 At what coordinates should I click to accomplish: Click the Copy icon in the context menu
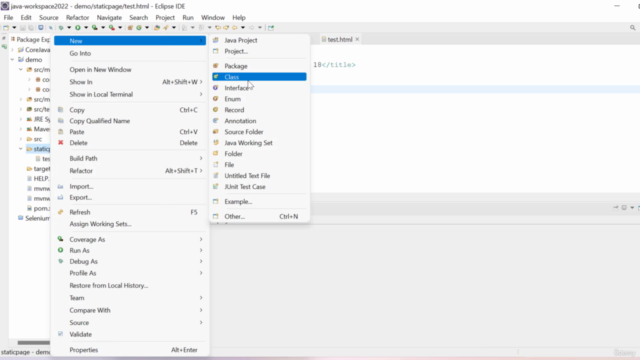pyautogui.click(x=61, y=110)
